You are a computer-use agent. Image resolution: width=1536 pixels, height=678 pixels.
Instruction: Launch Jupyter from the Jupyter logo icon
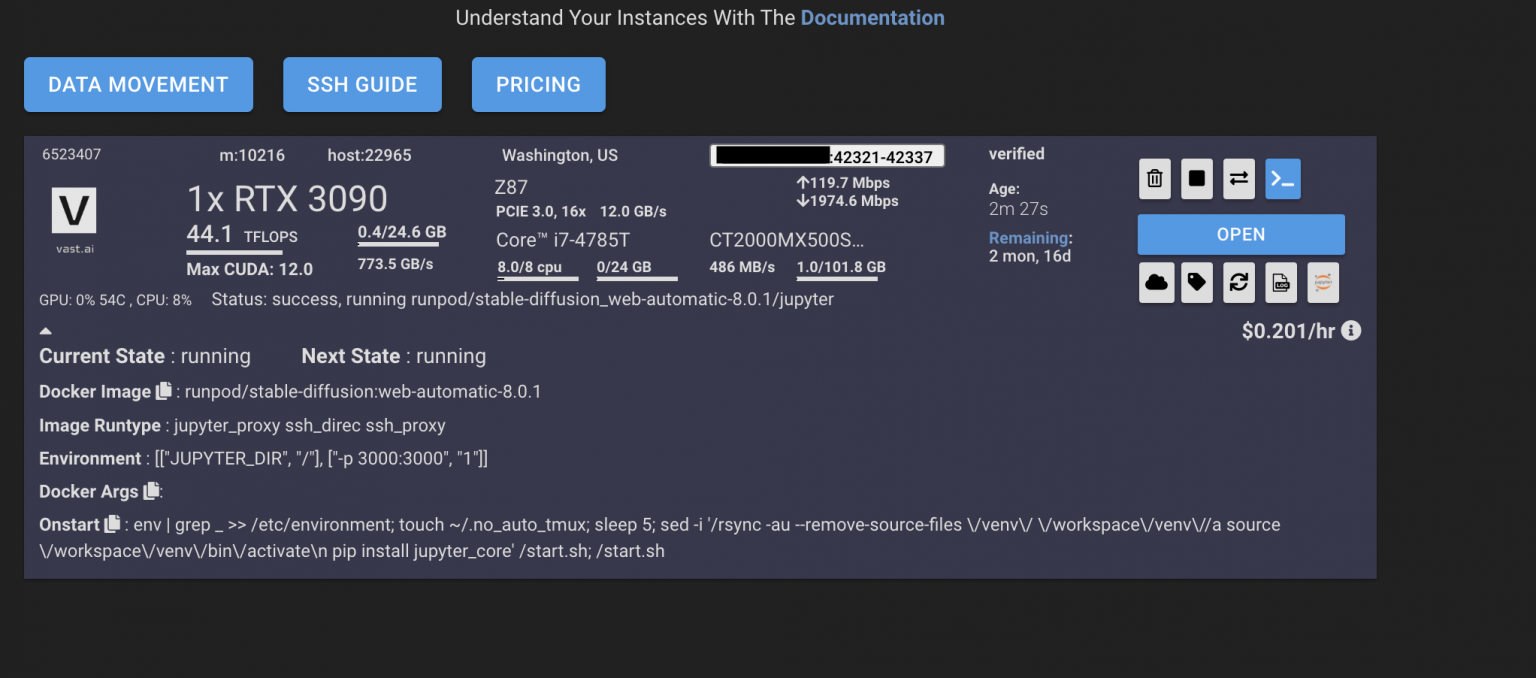coord(1323,282)
